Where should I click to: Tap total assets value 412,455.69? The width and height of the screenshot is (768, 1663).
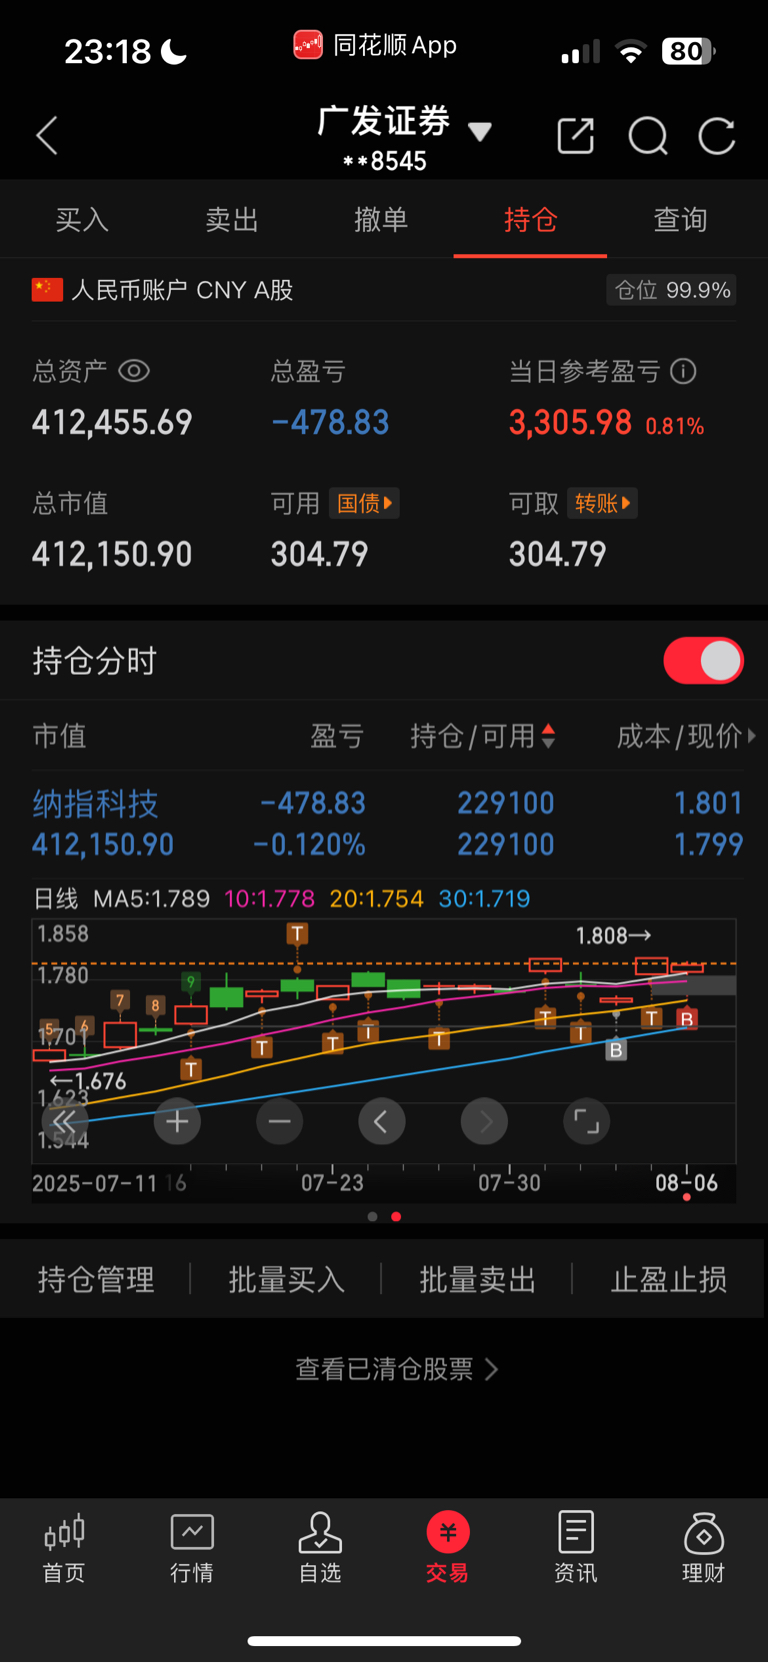(x=112, y=422)
